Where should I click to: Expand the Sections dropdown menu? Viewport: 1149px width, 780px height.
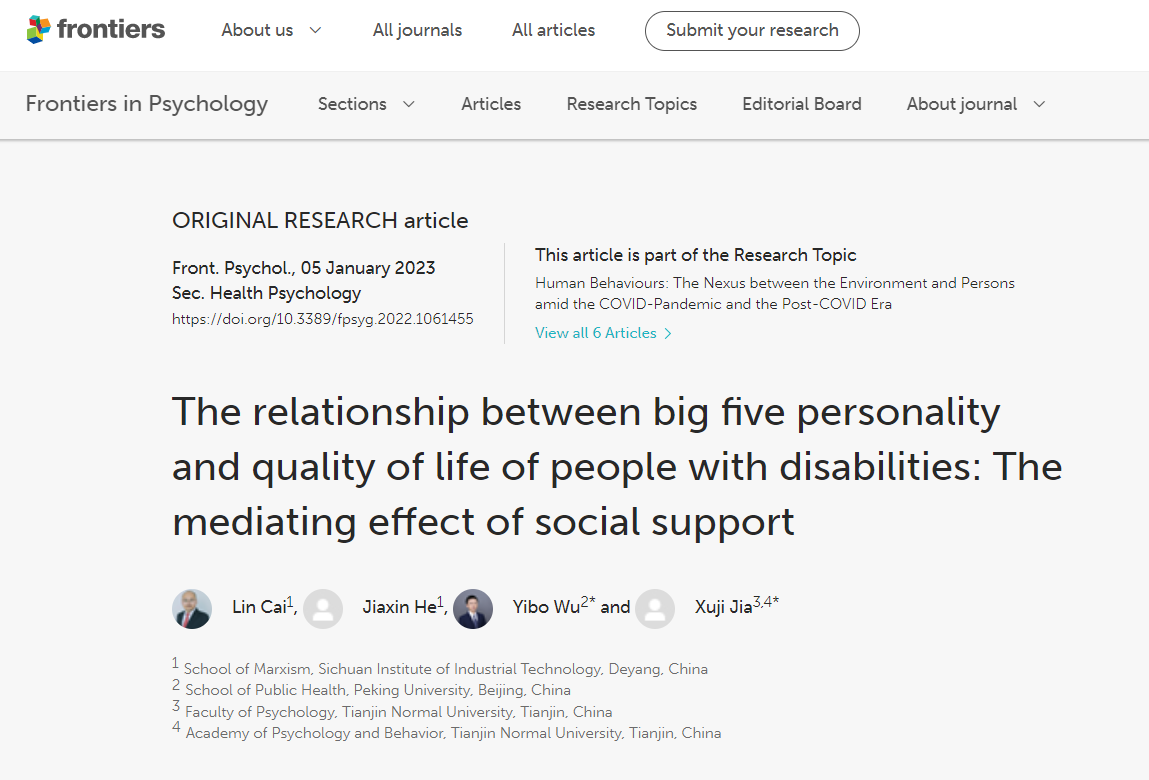[x=365, y=104]
